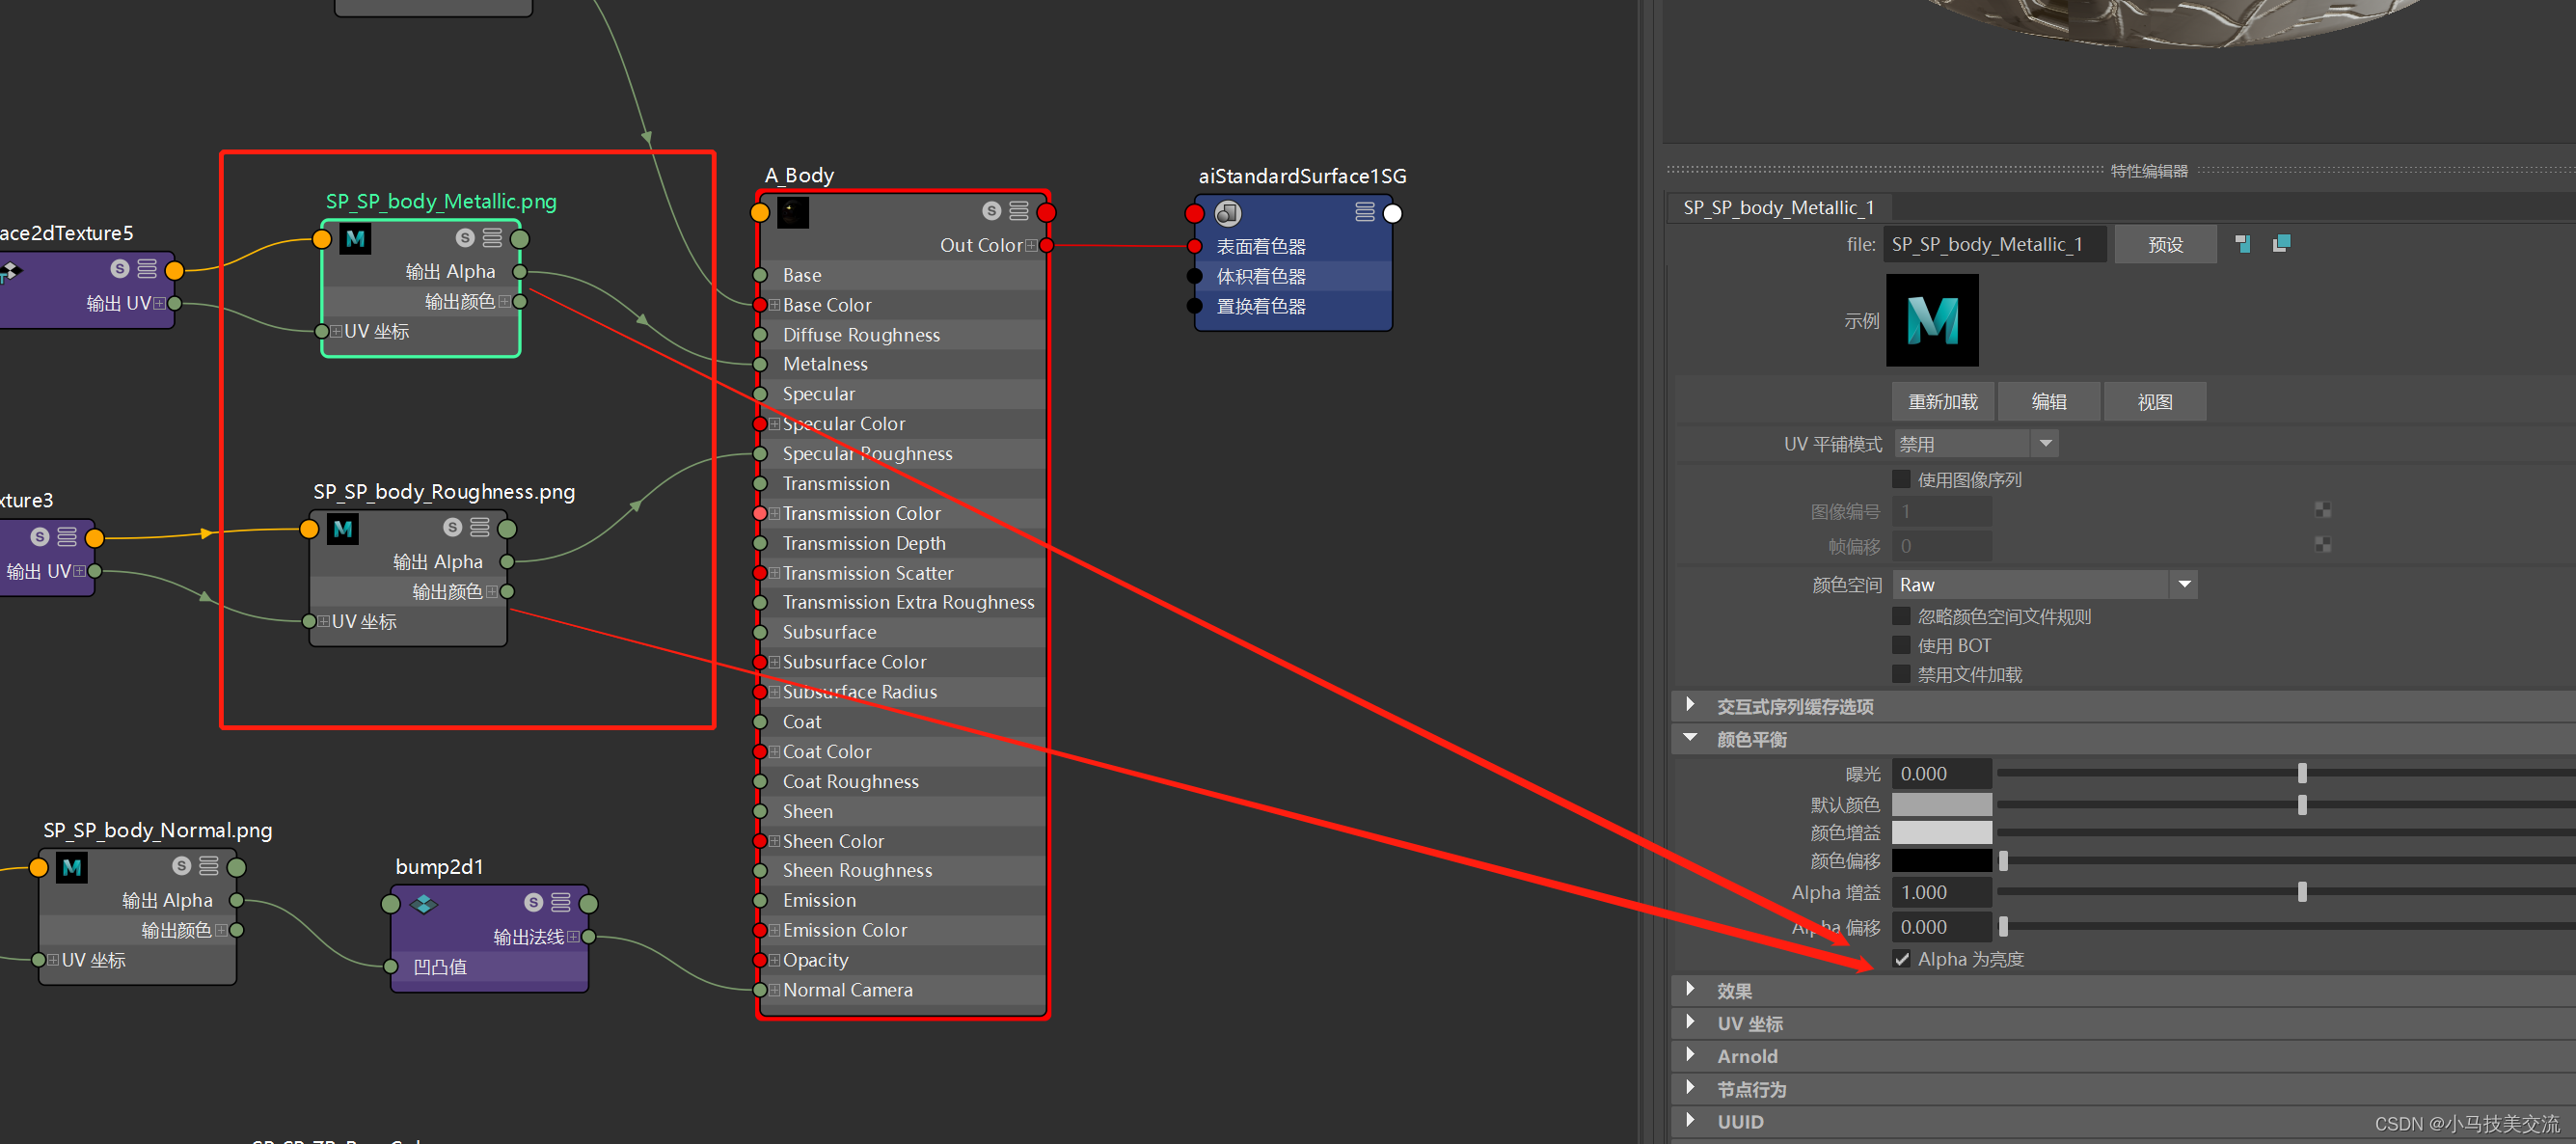
Task: Click the Normal map node solo S icon
Action: pyautogui.click(x=181, y=866)
